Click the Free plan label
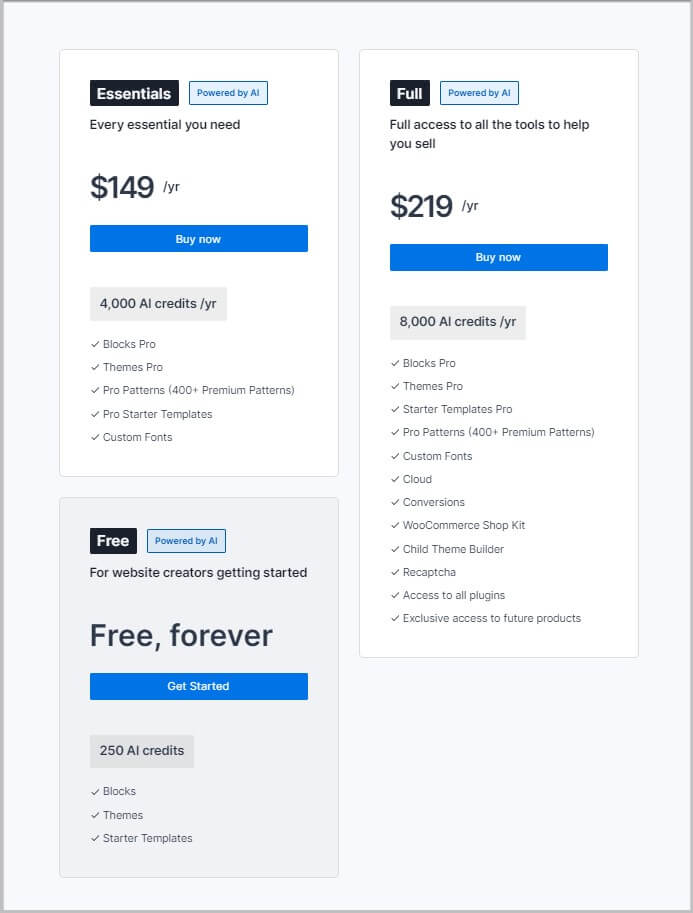Screen dimensions: 693x913 [113, 541]
